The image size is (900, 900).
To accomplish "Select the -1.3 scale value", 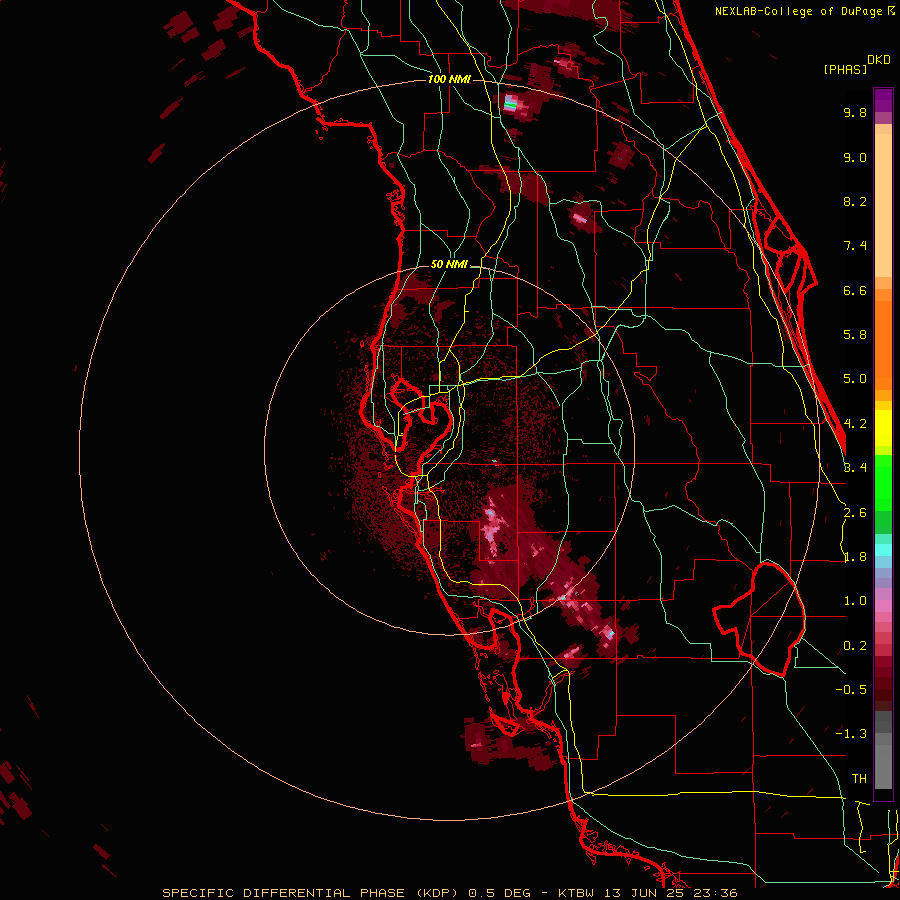I will pos(851,734).
